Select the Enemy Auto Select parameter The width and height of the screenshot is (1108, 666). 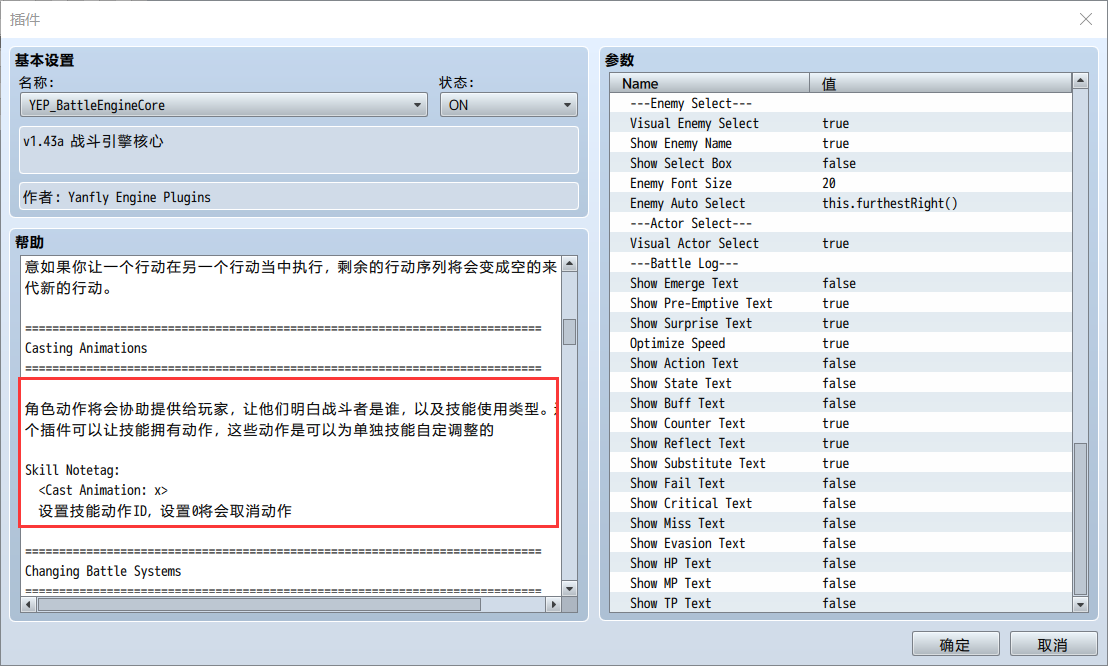[841, 204]
